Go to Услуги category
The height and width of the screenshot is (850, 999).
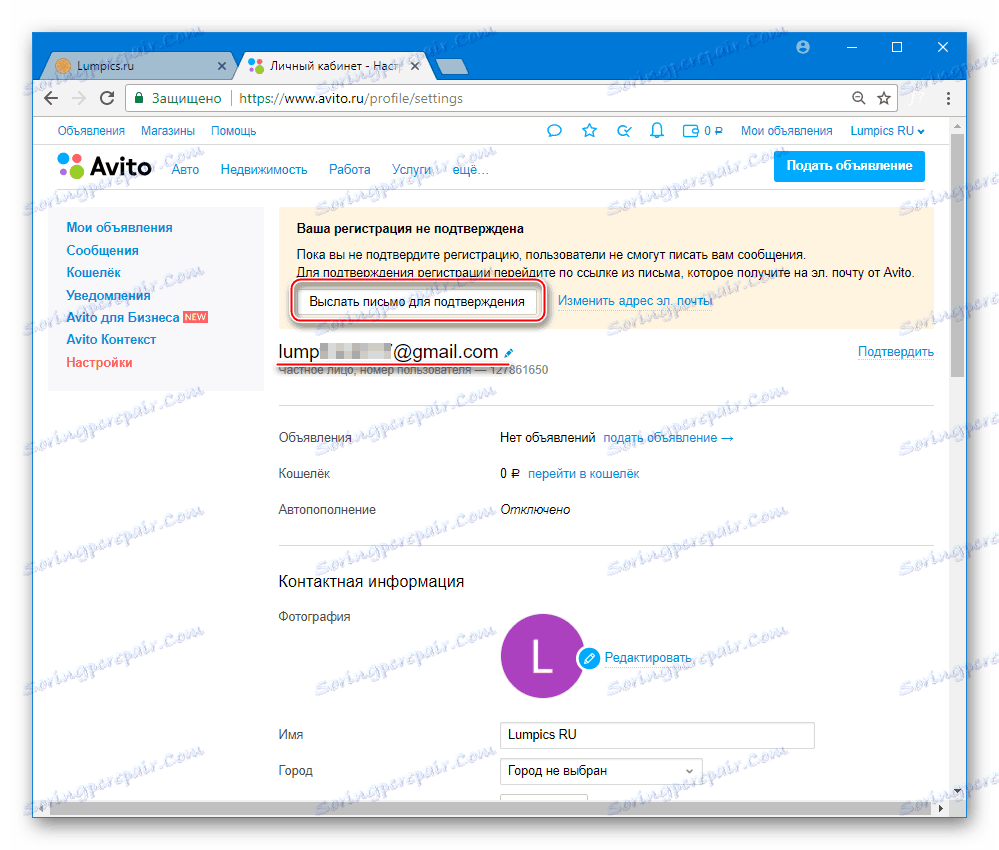click(x=412, y=169)
